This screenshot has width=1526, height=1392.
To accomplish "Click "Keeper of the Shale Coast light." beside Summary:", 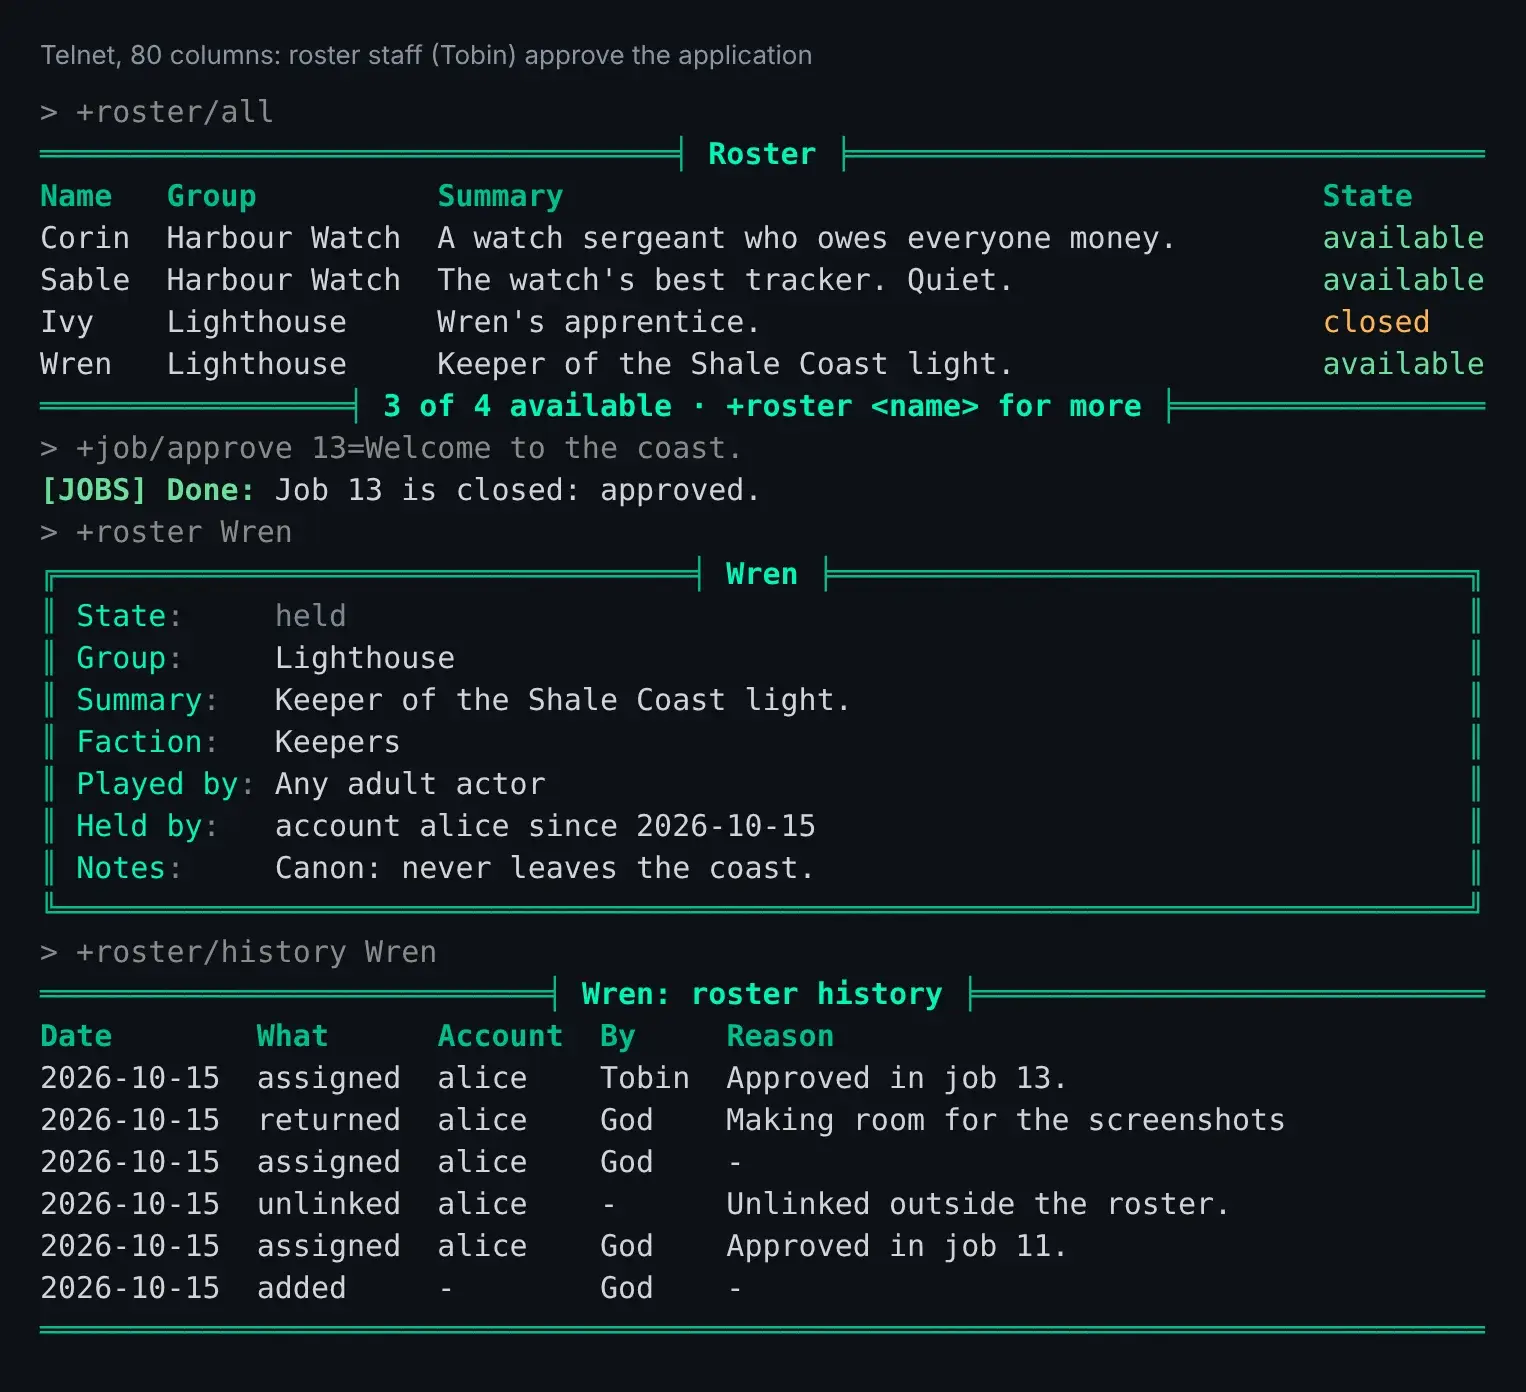I will click(x=563, y=700).
